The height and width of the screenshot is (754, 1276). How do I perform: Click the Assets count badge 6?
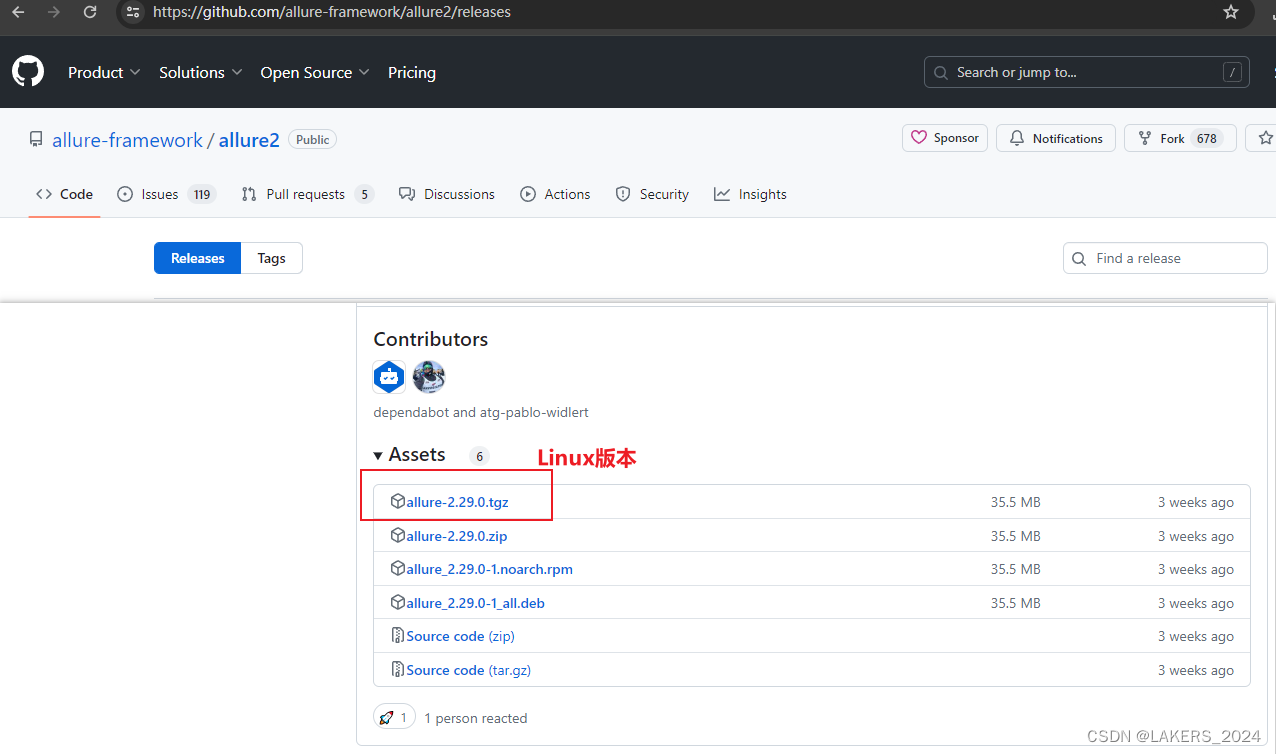[x=479, y=456]
